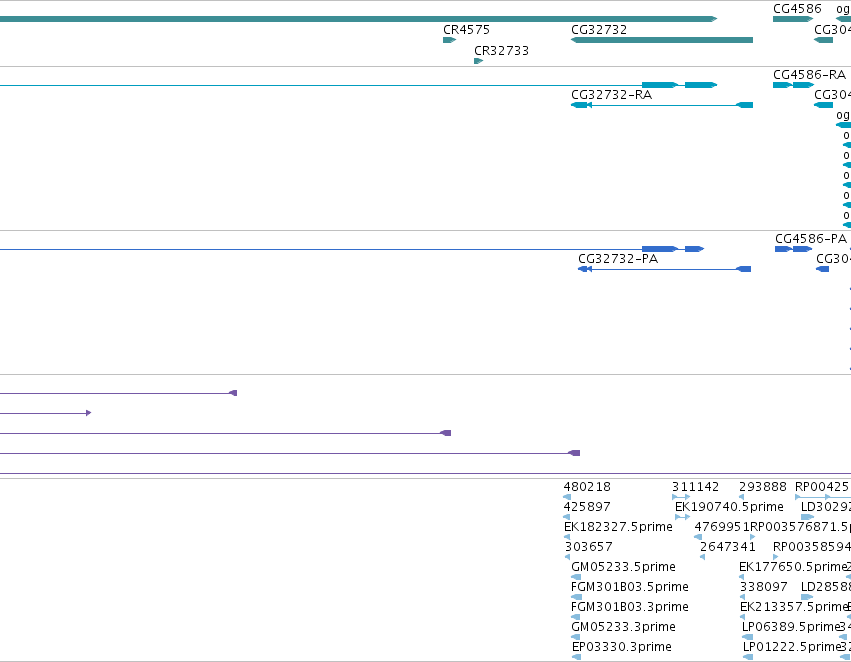Click the LP06389.5prime EST label

[x=791, y=627]
